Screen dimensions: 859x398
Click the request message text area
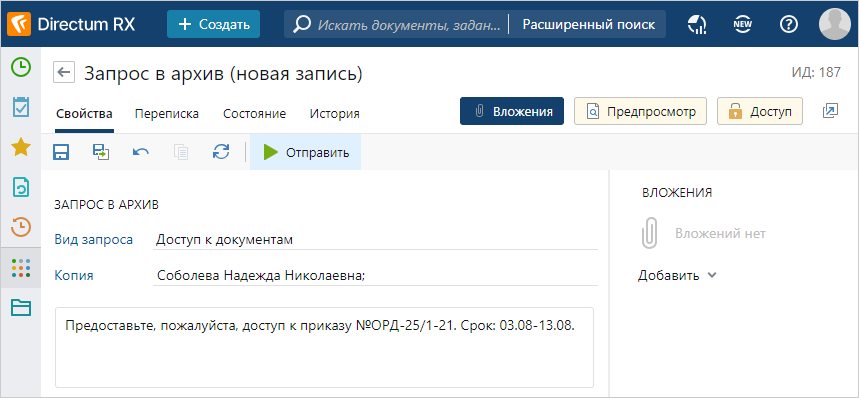coord(324,348)
